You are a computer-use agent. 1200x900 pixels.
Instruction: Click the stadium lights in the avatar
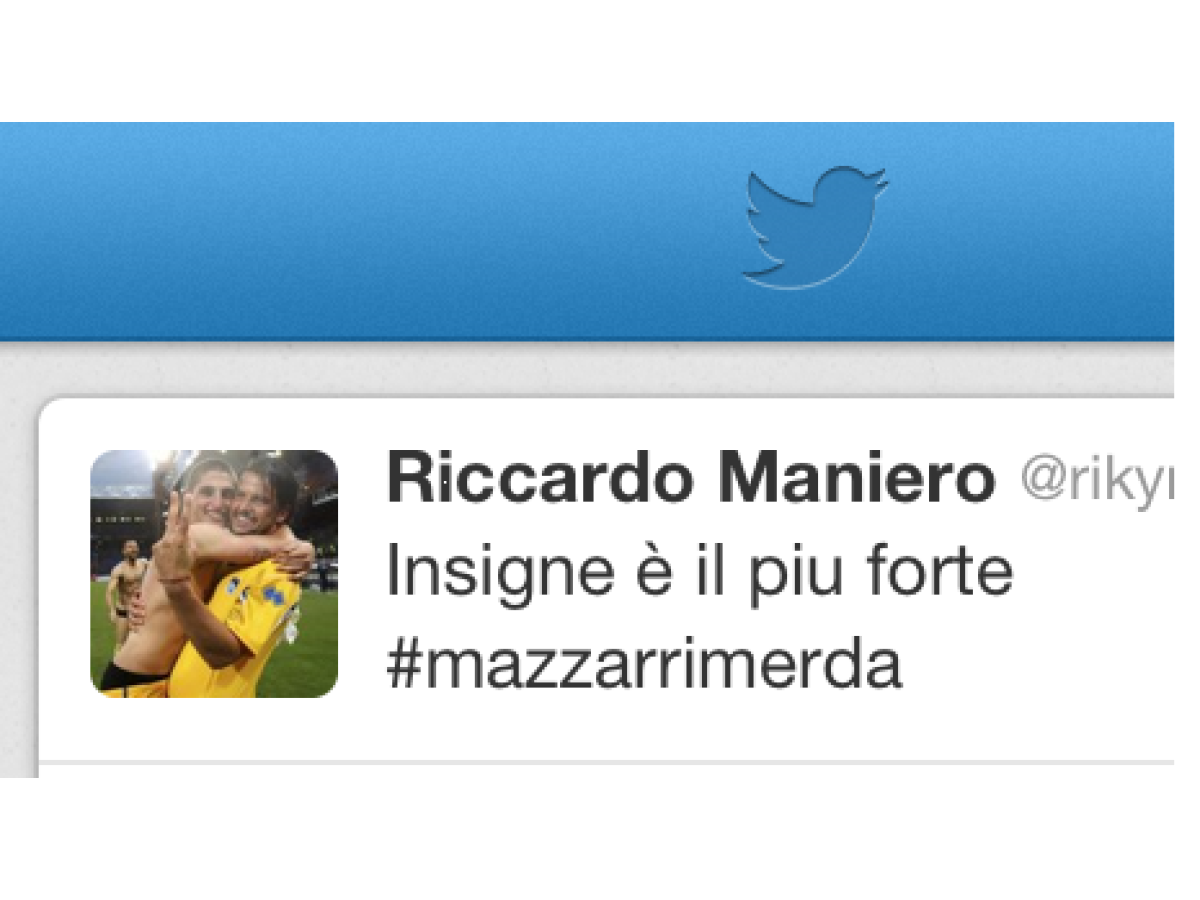pyautogui.click(x=160, y=466)
